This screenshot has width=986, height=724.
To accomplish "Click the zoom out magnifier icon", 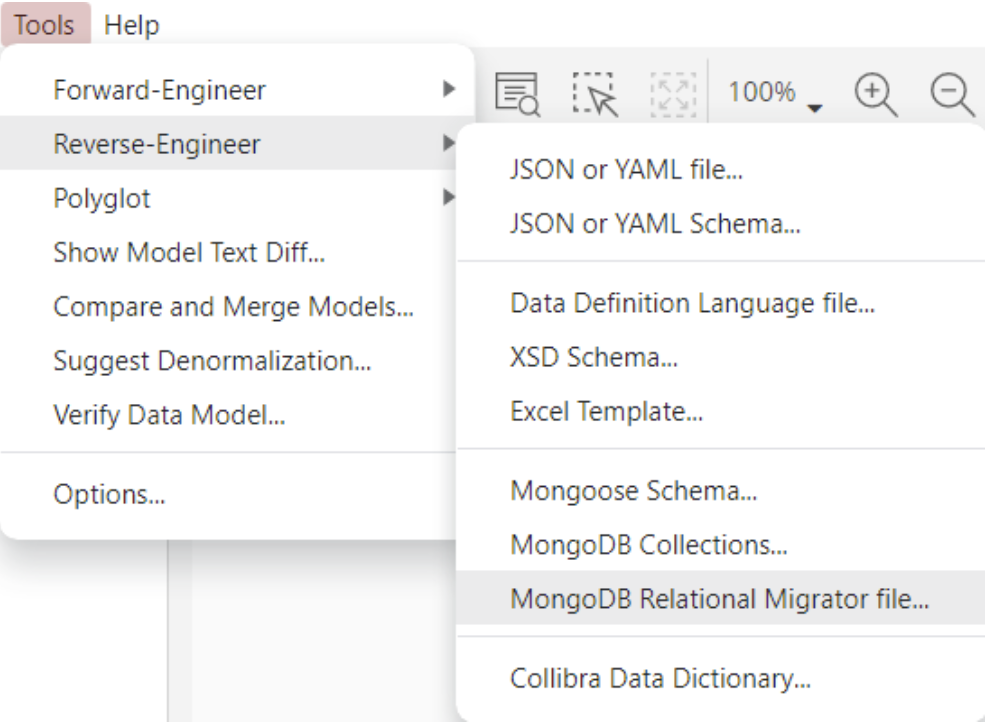I will click(x=950, y=93).
